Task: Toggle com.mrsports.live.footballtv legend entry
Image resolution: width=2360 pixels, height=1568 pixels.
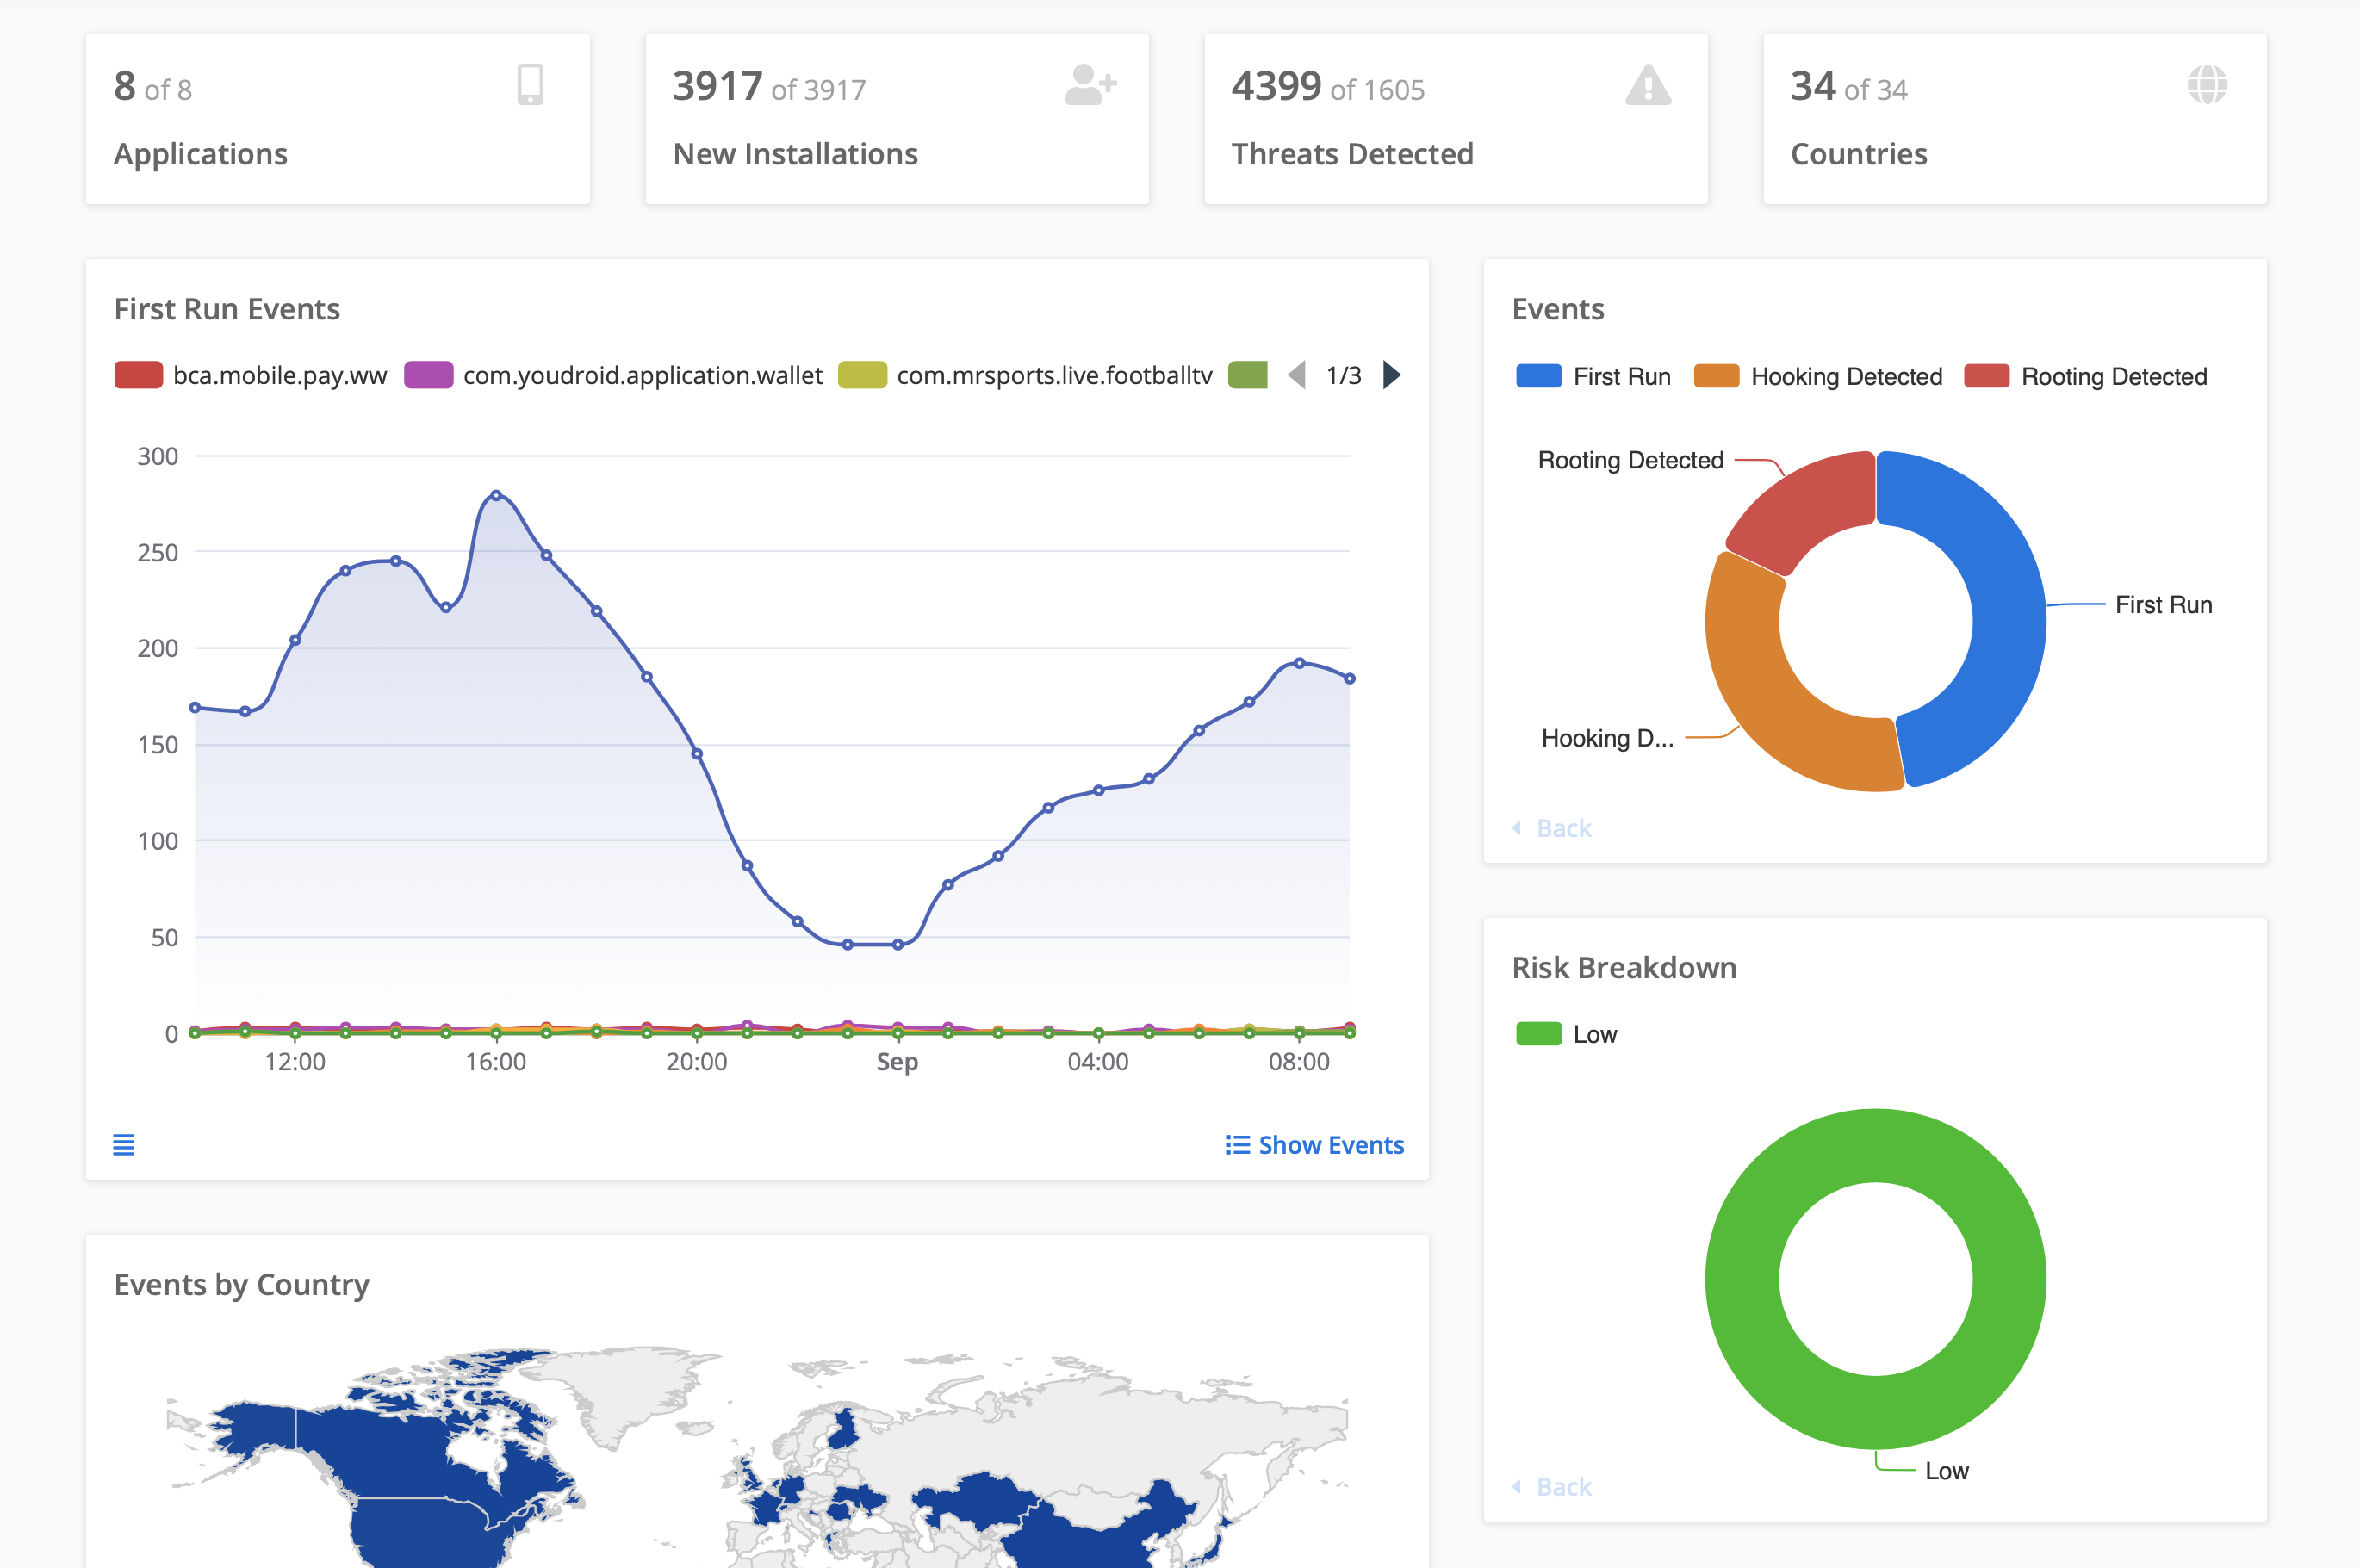Action: coord(1025,375)
